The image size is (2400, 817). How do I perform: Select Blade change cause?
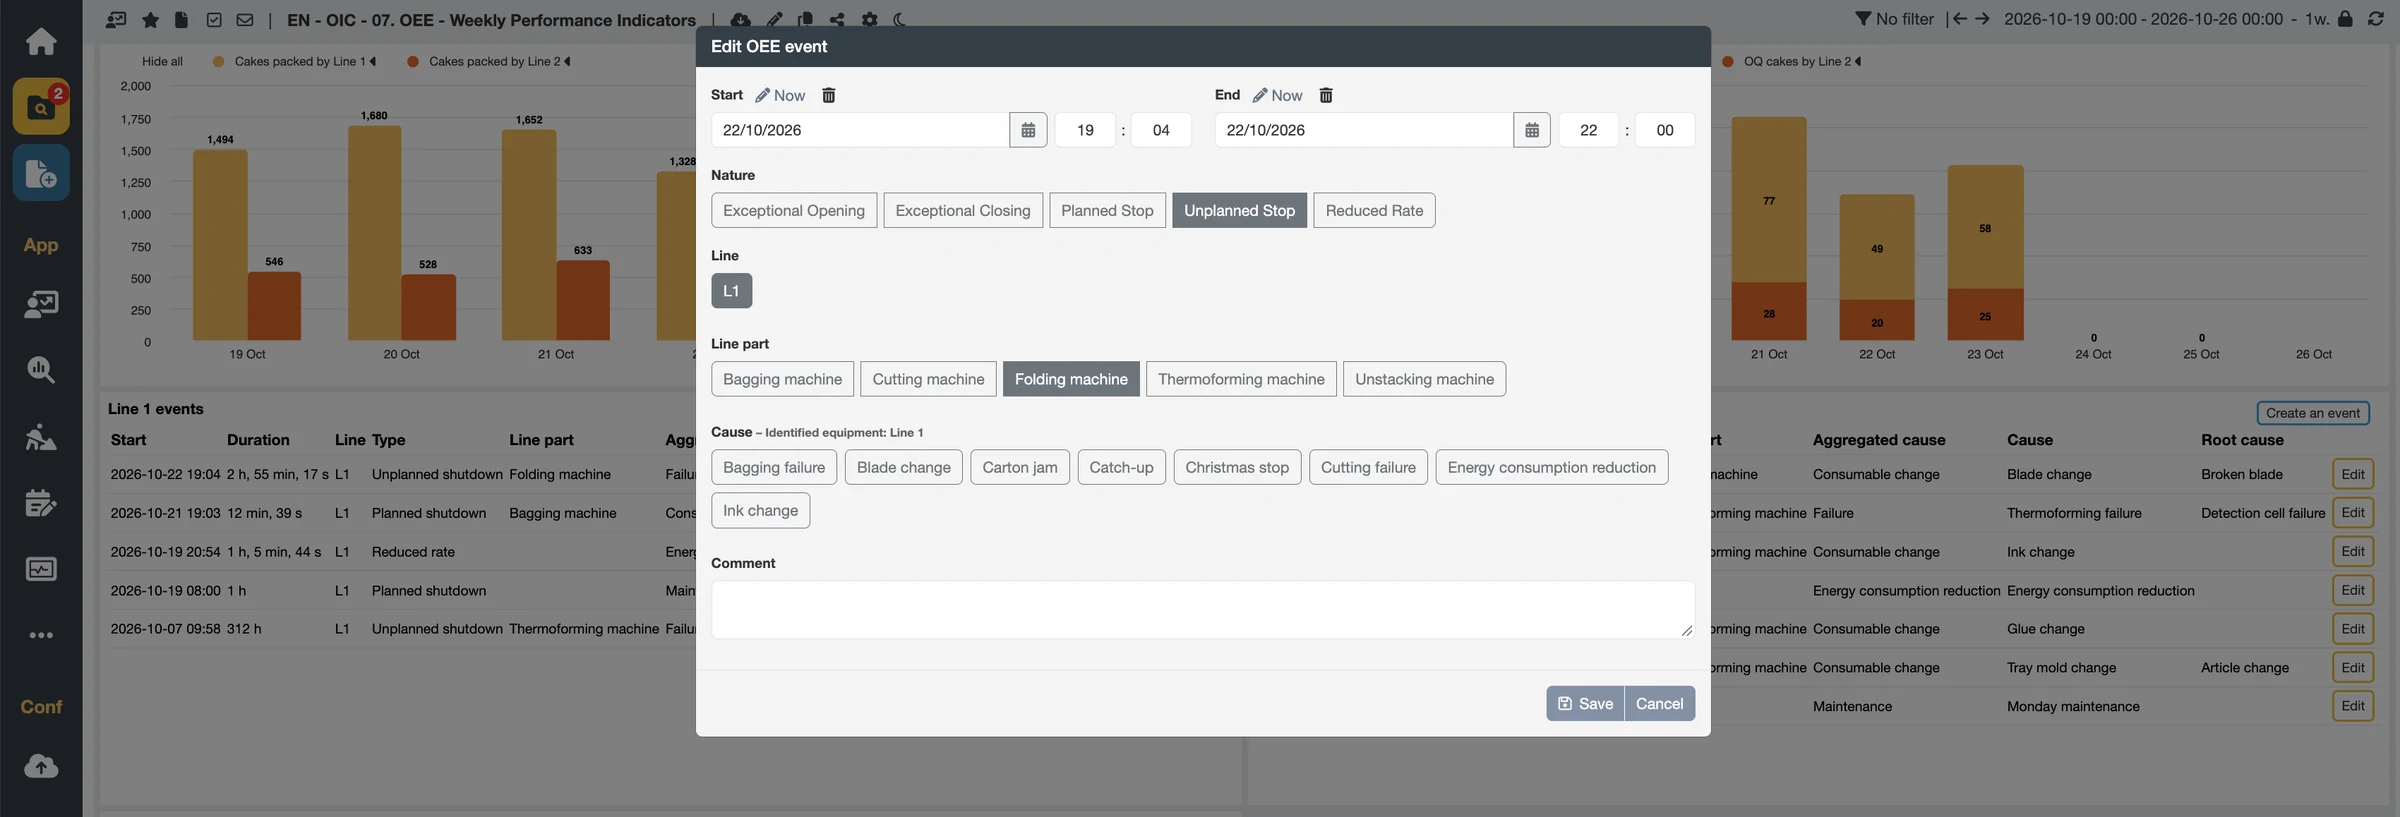[904, 467]
